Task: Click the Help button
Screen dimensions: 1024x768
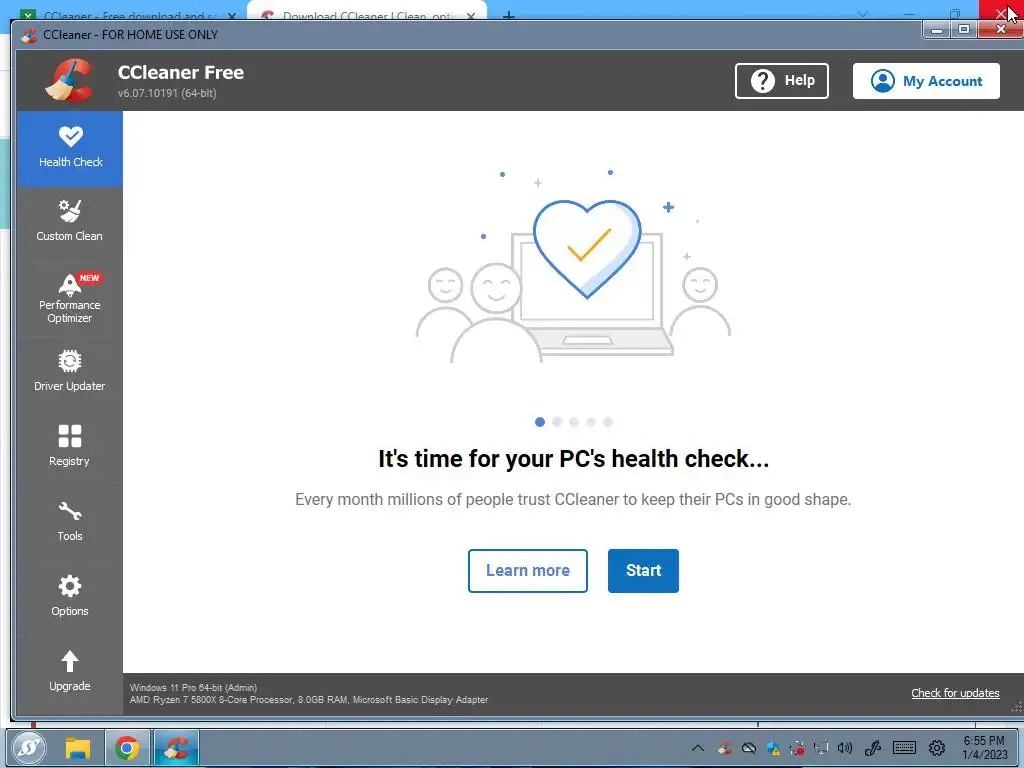Action: [x=782, y=81]
